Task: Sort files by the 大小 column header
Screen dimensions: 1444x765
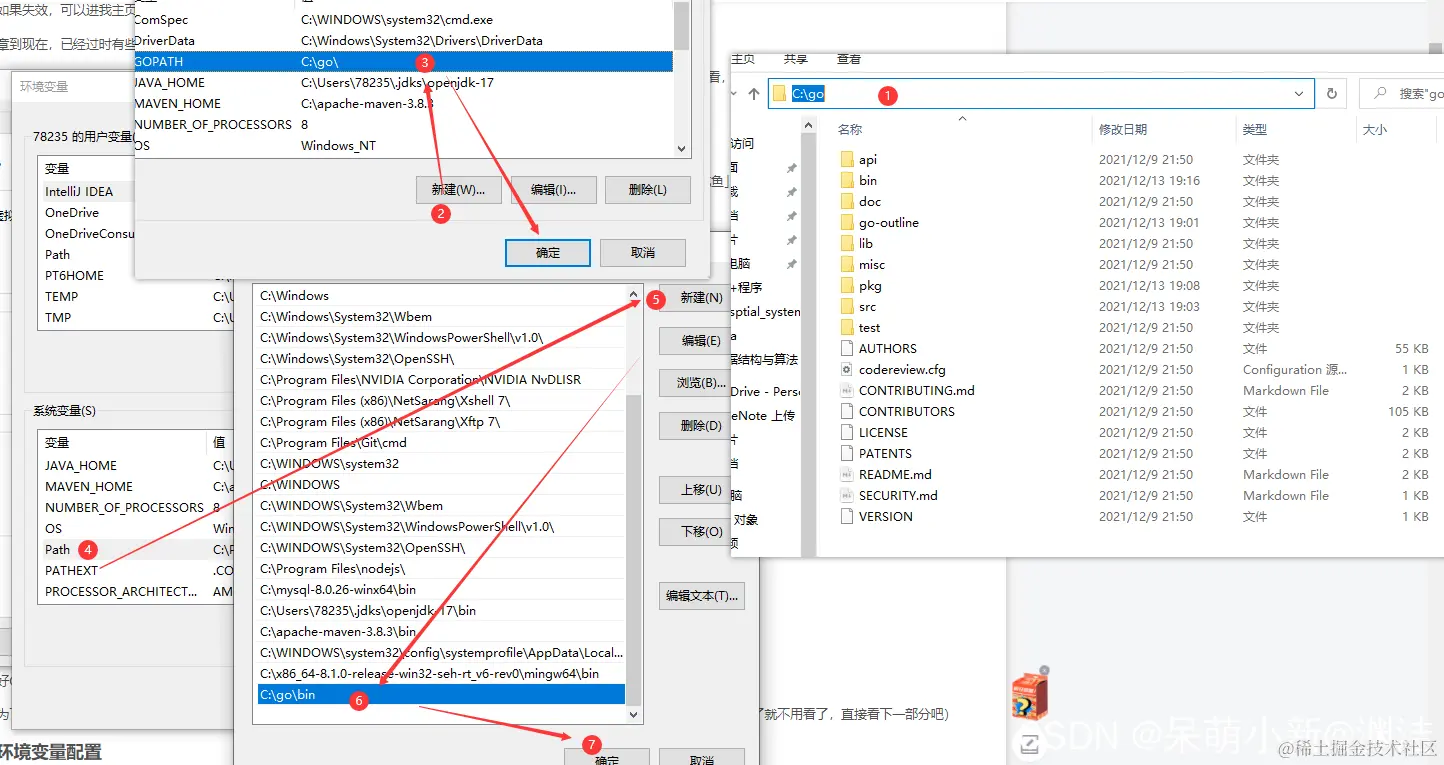Action: coord(1375,130)
